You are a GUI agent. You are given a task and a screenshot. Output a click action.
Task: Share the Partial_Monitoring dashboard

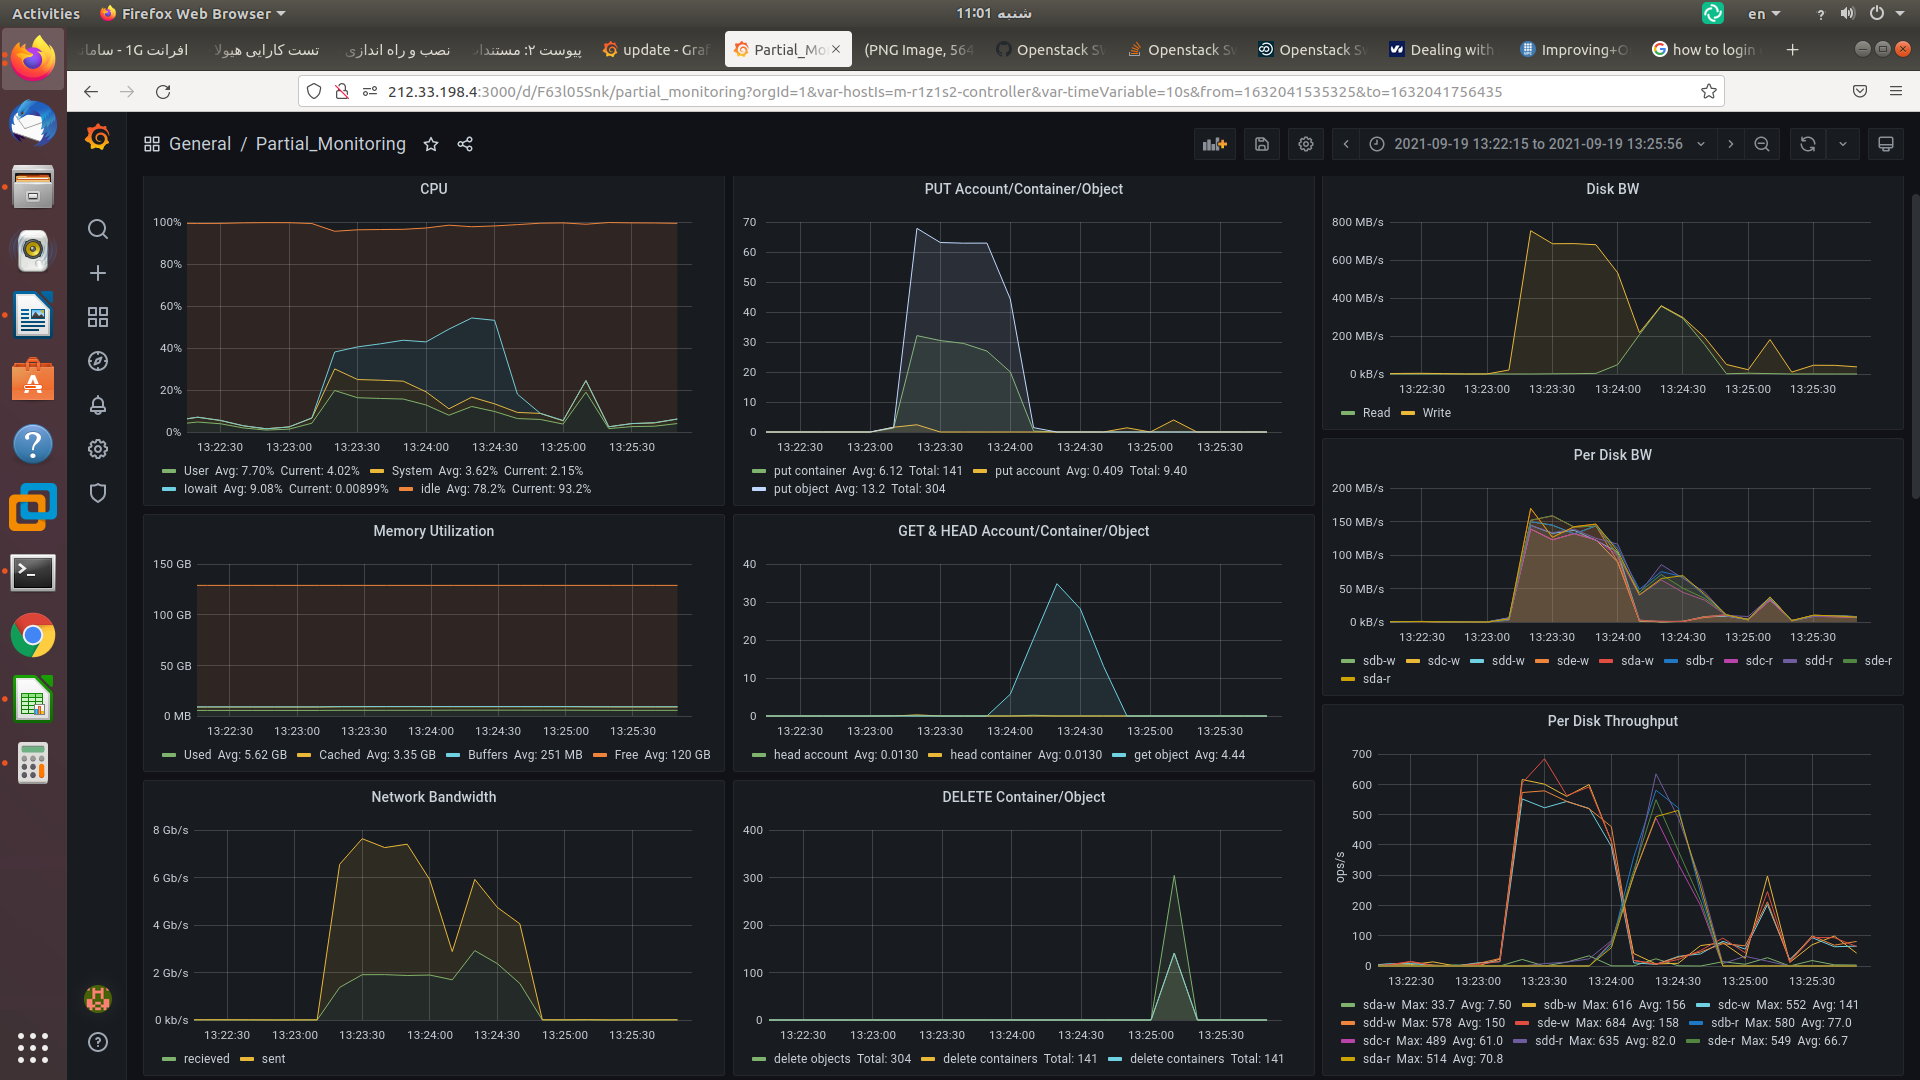coord(465,144)
